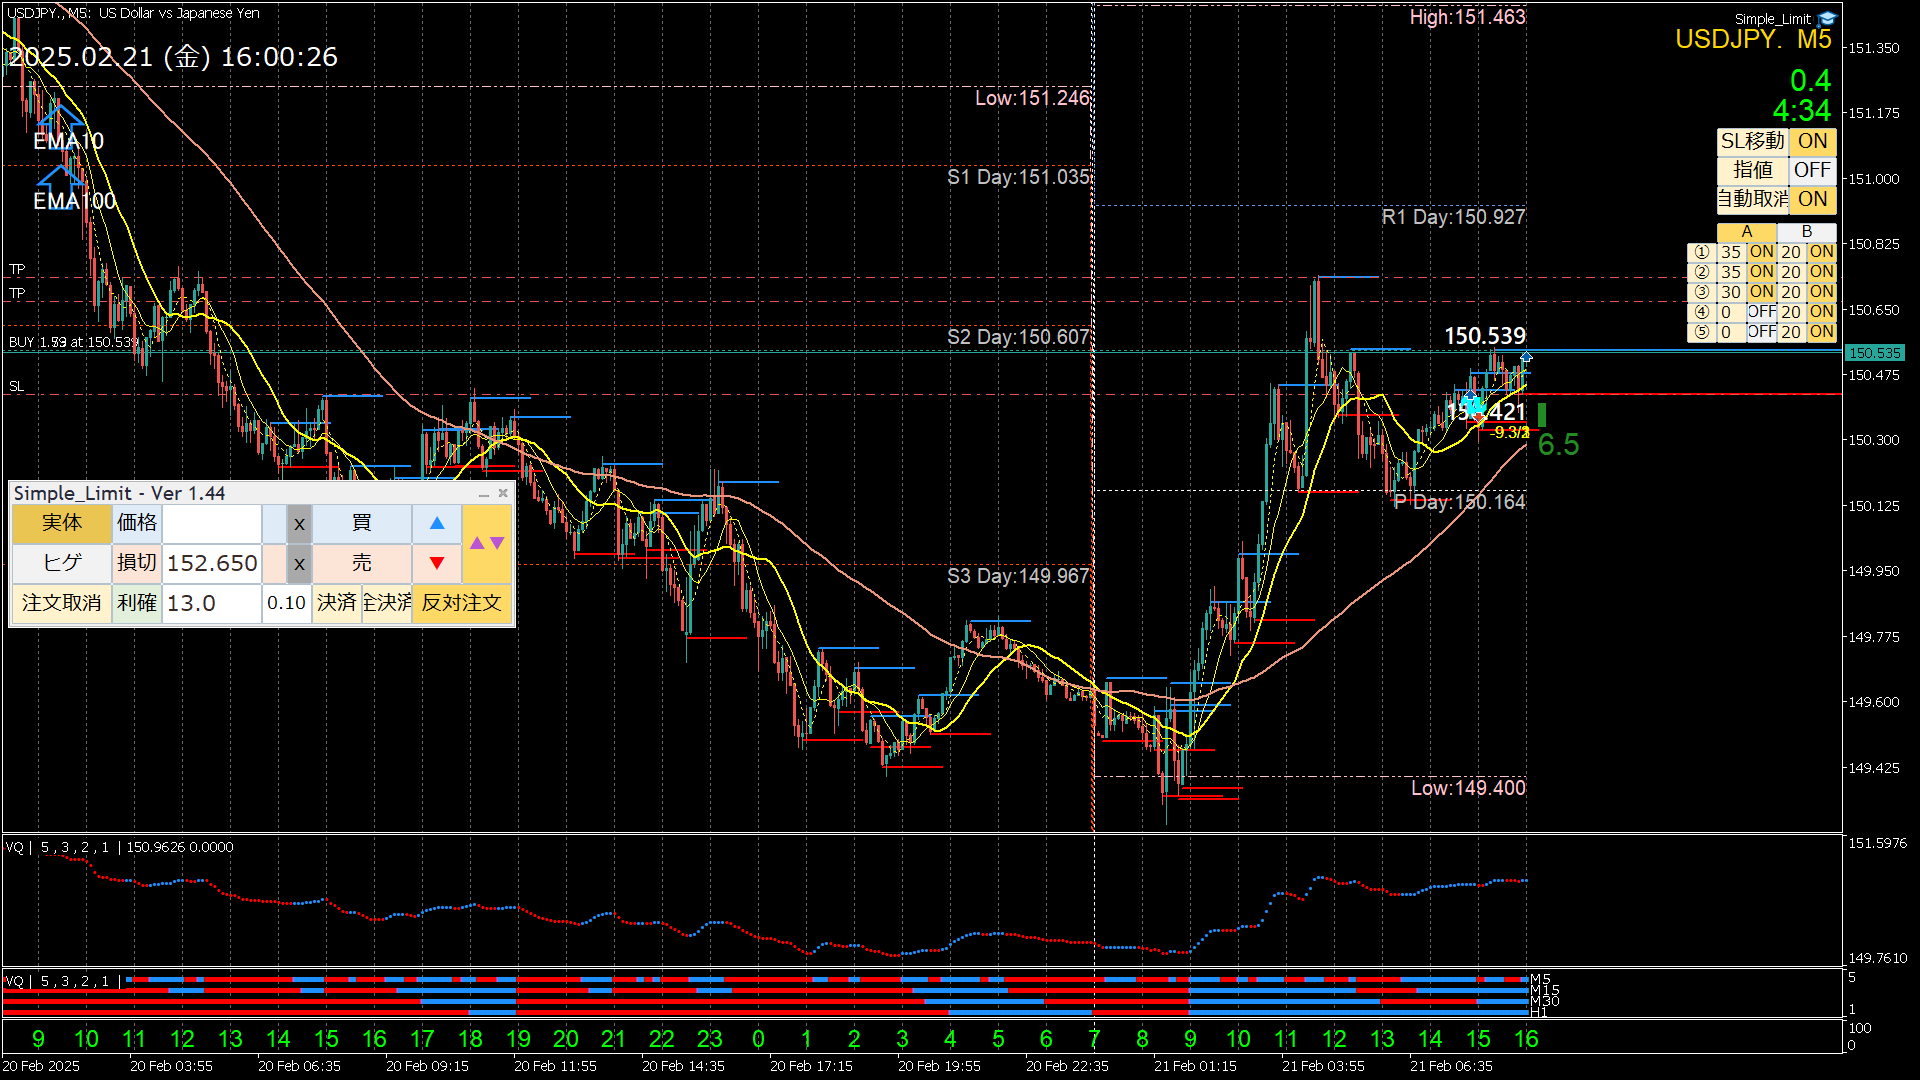Click the 損切 stop-loss value field 152.650

[x=212, y=563]
